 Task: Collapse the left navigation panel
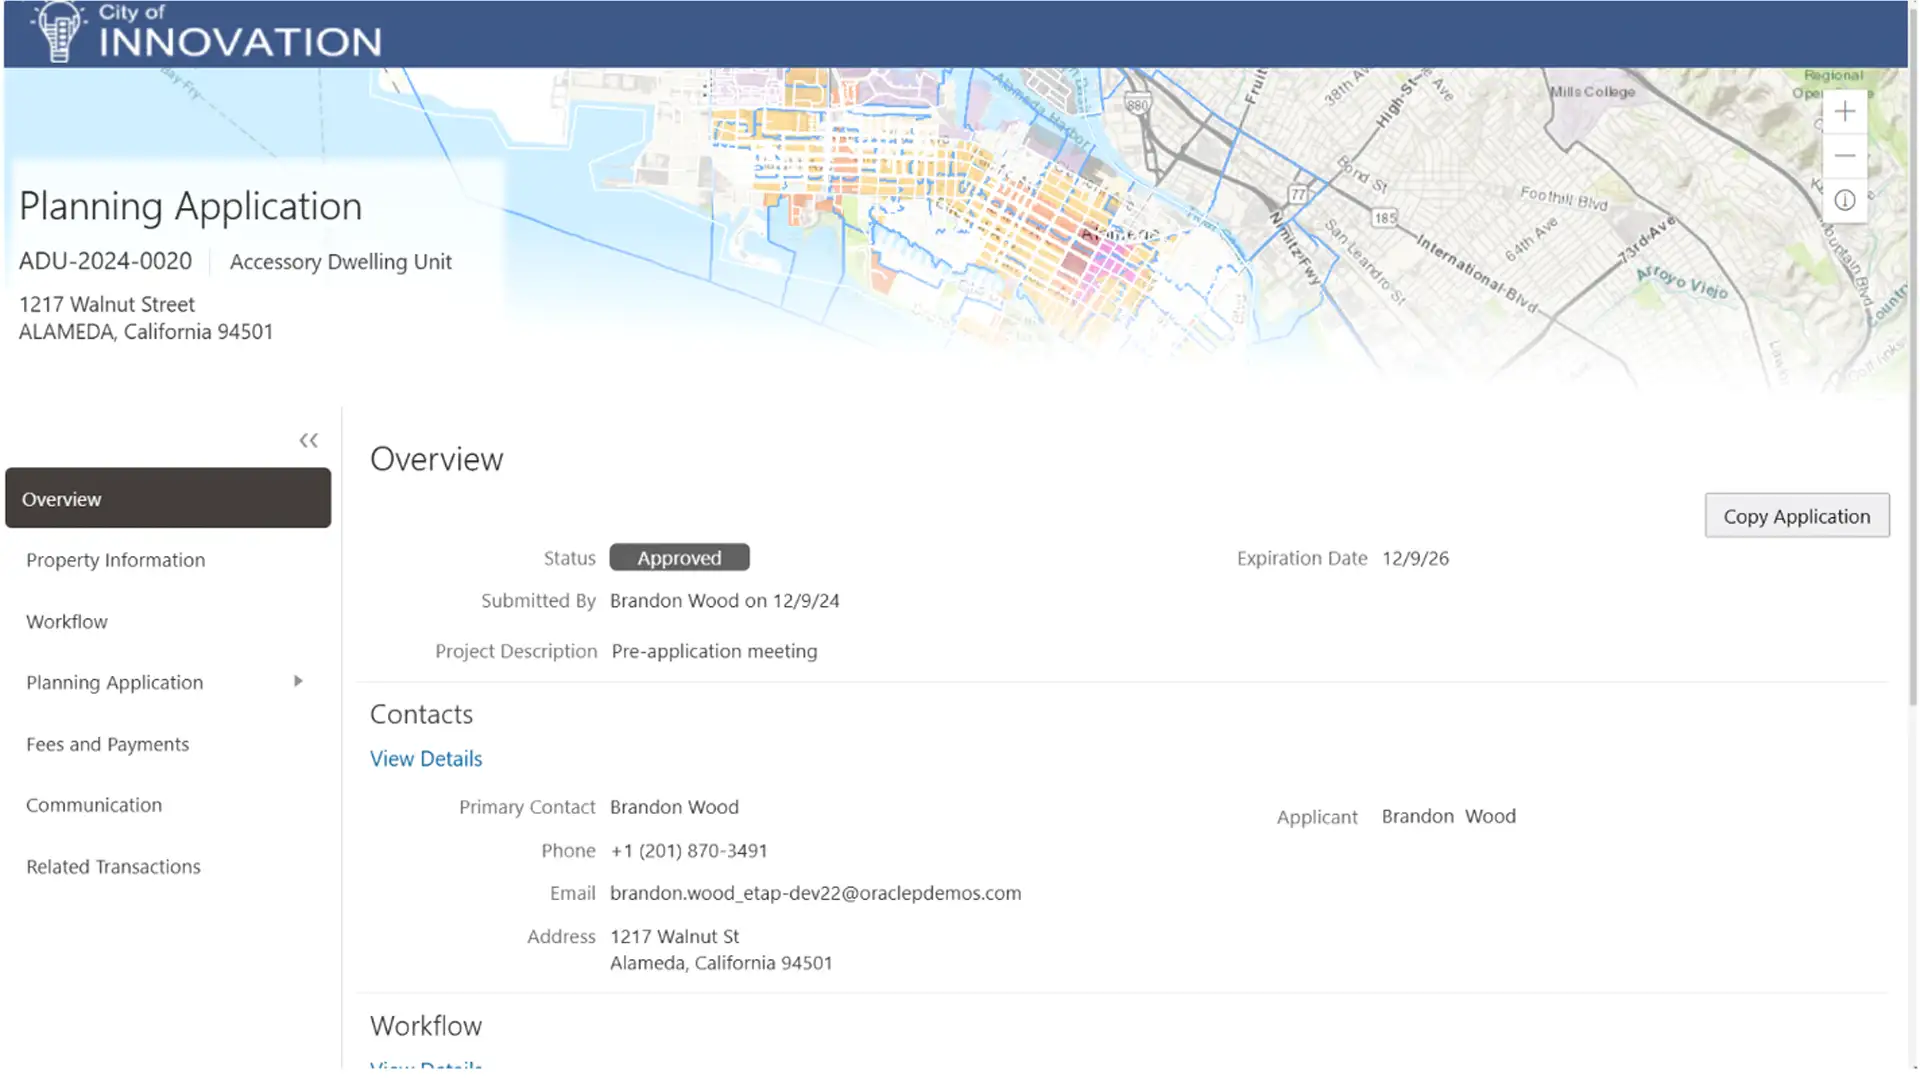pos(308,440)
